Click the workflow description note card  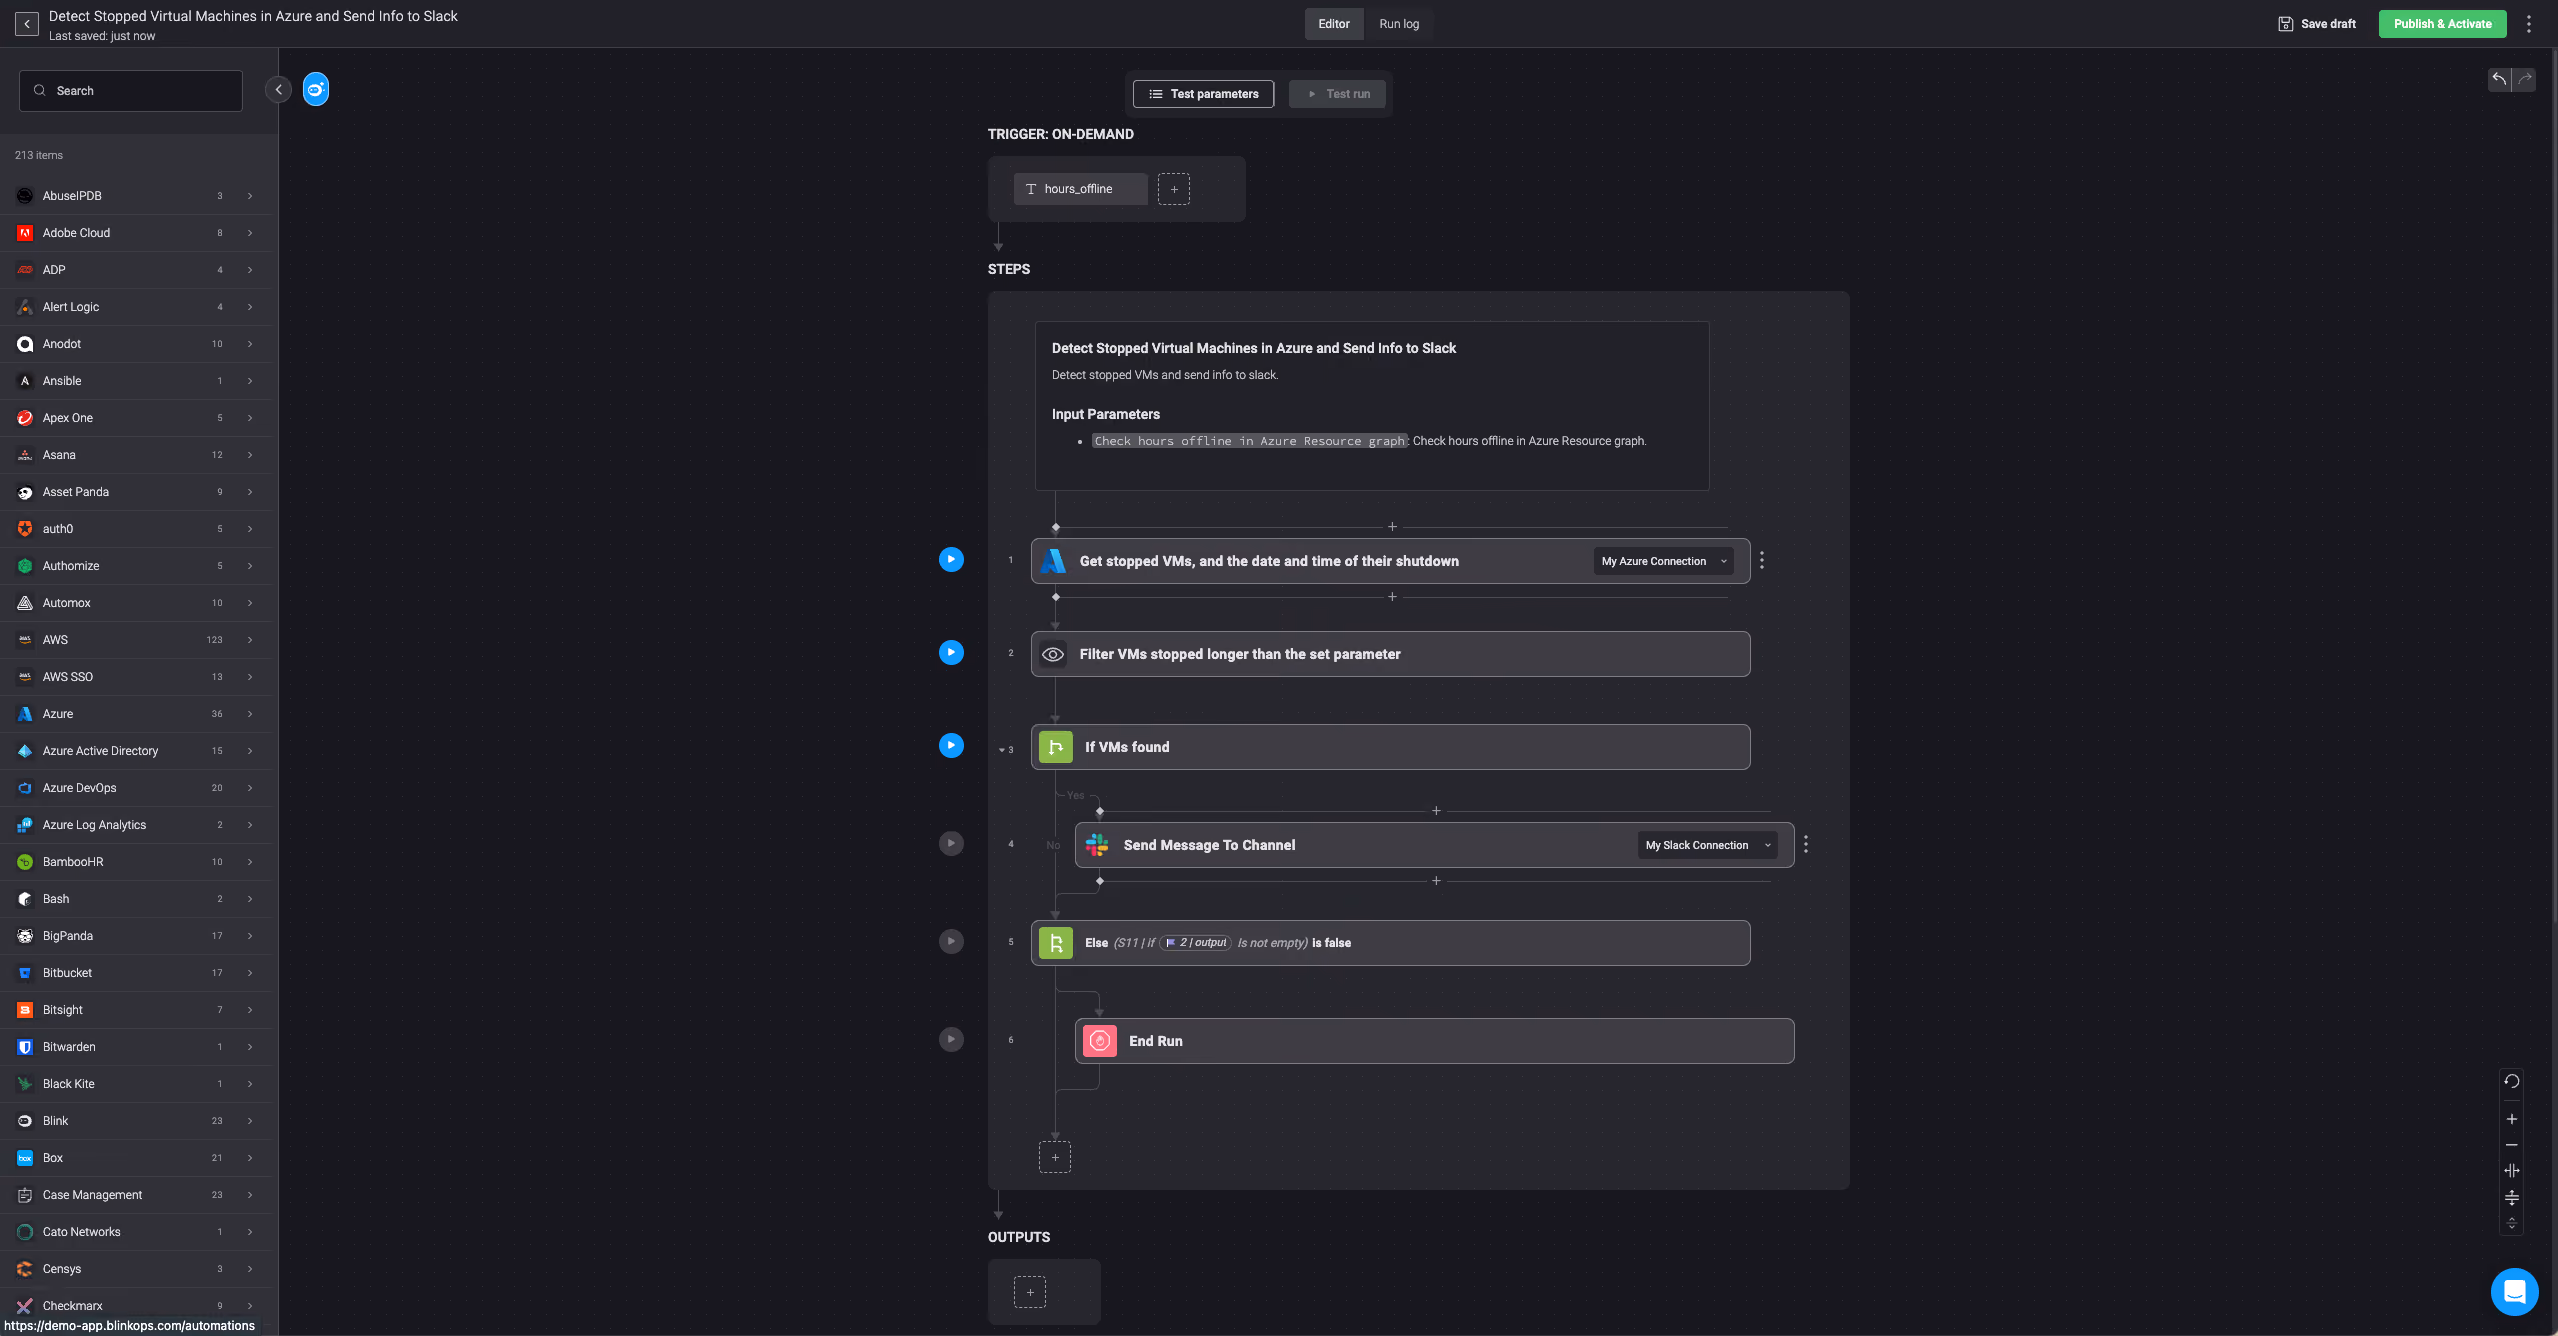pos(1372,406)
